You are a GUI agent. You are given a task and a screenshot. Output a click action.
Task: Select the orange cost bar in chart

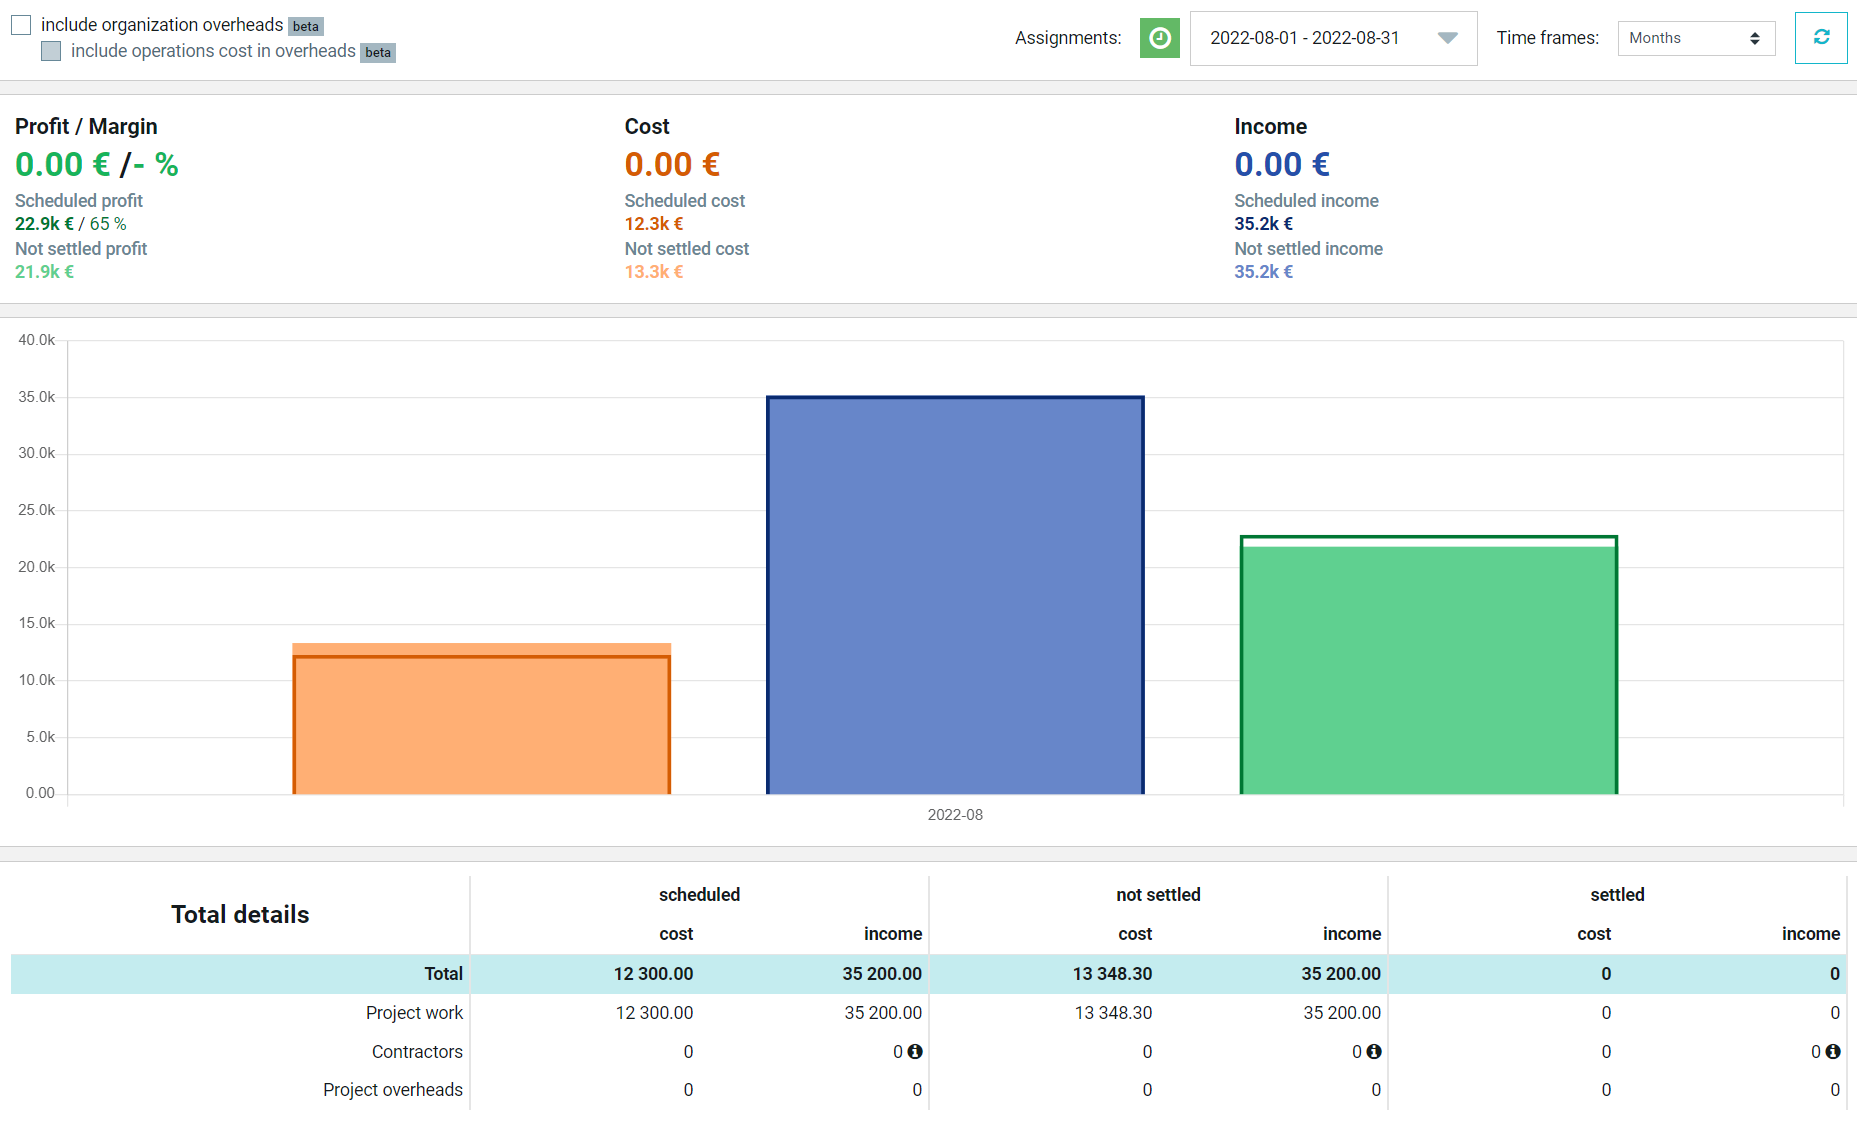tap(482, 719)
